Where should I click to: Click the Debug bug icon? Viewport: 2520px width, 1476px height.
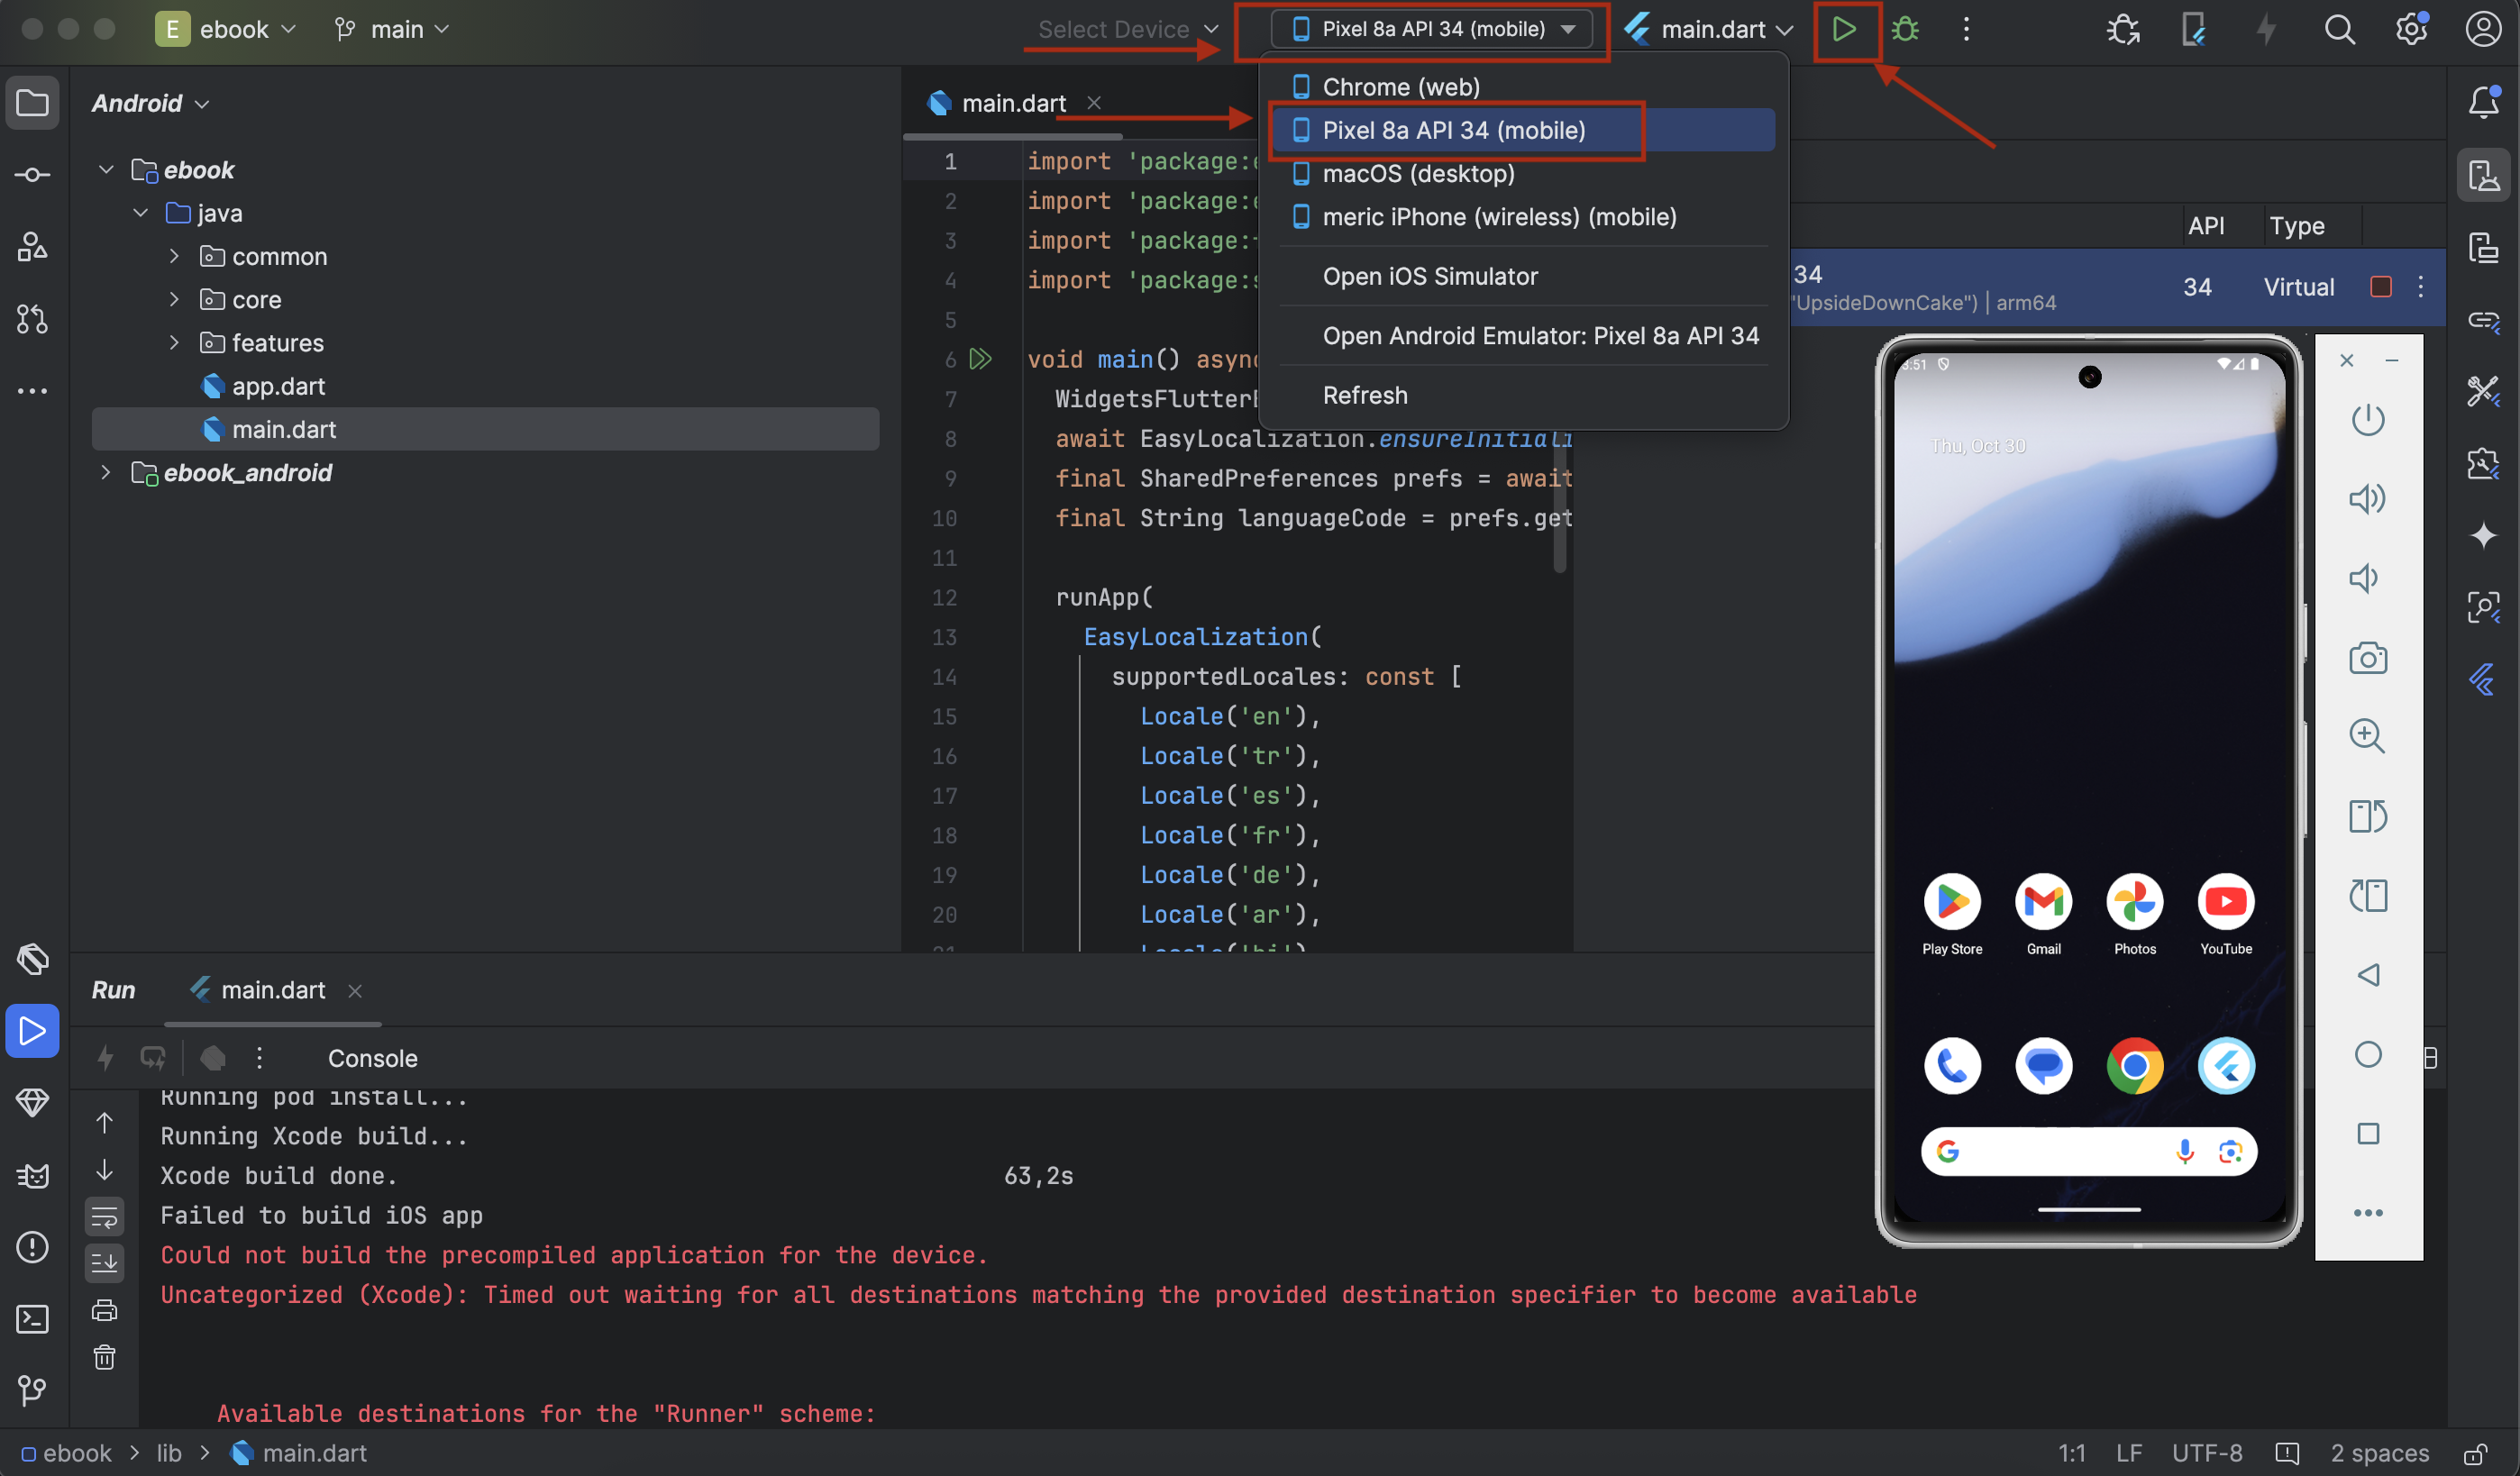pos(1905,29)
